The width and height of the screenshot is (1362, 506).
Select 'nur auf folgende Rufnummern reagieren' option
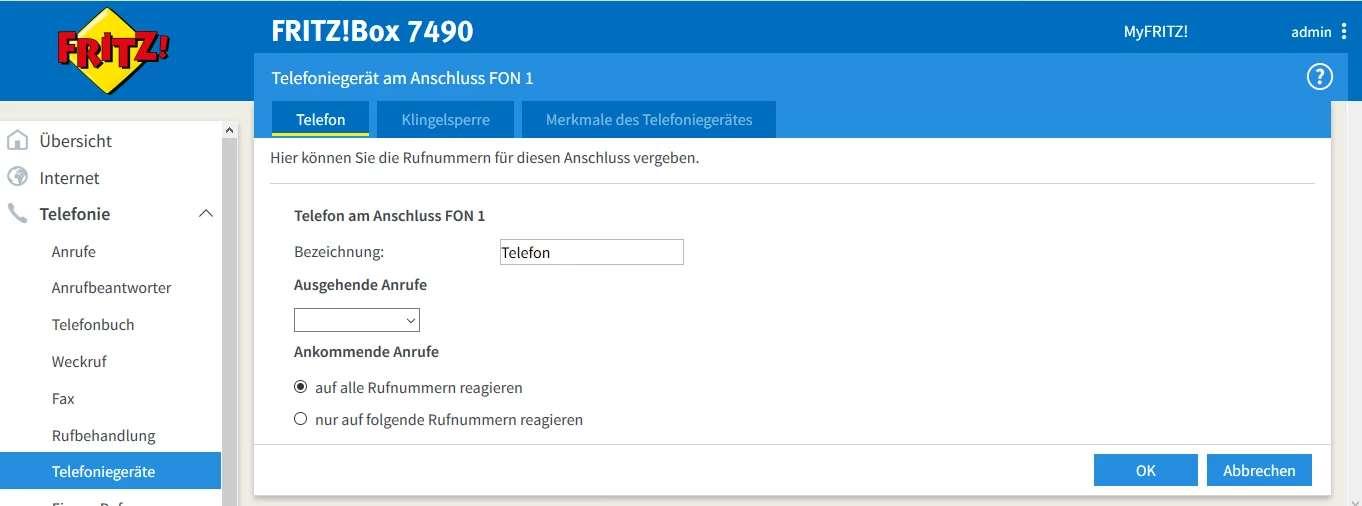pyautogui.click(x=301, y=420)
